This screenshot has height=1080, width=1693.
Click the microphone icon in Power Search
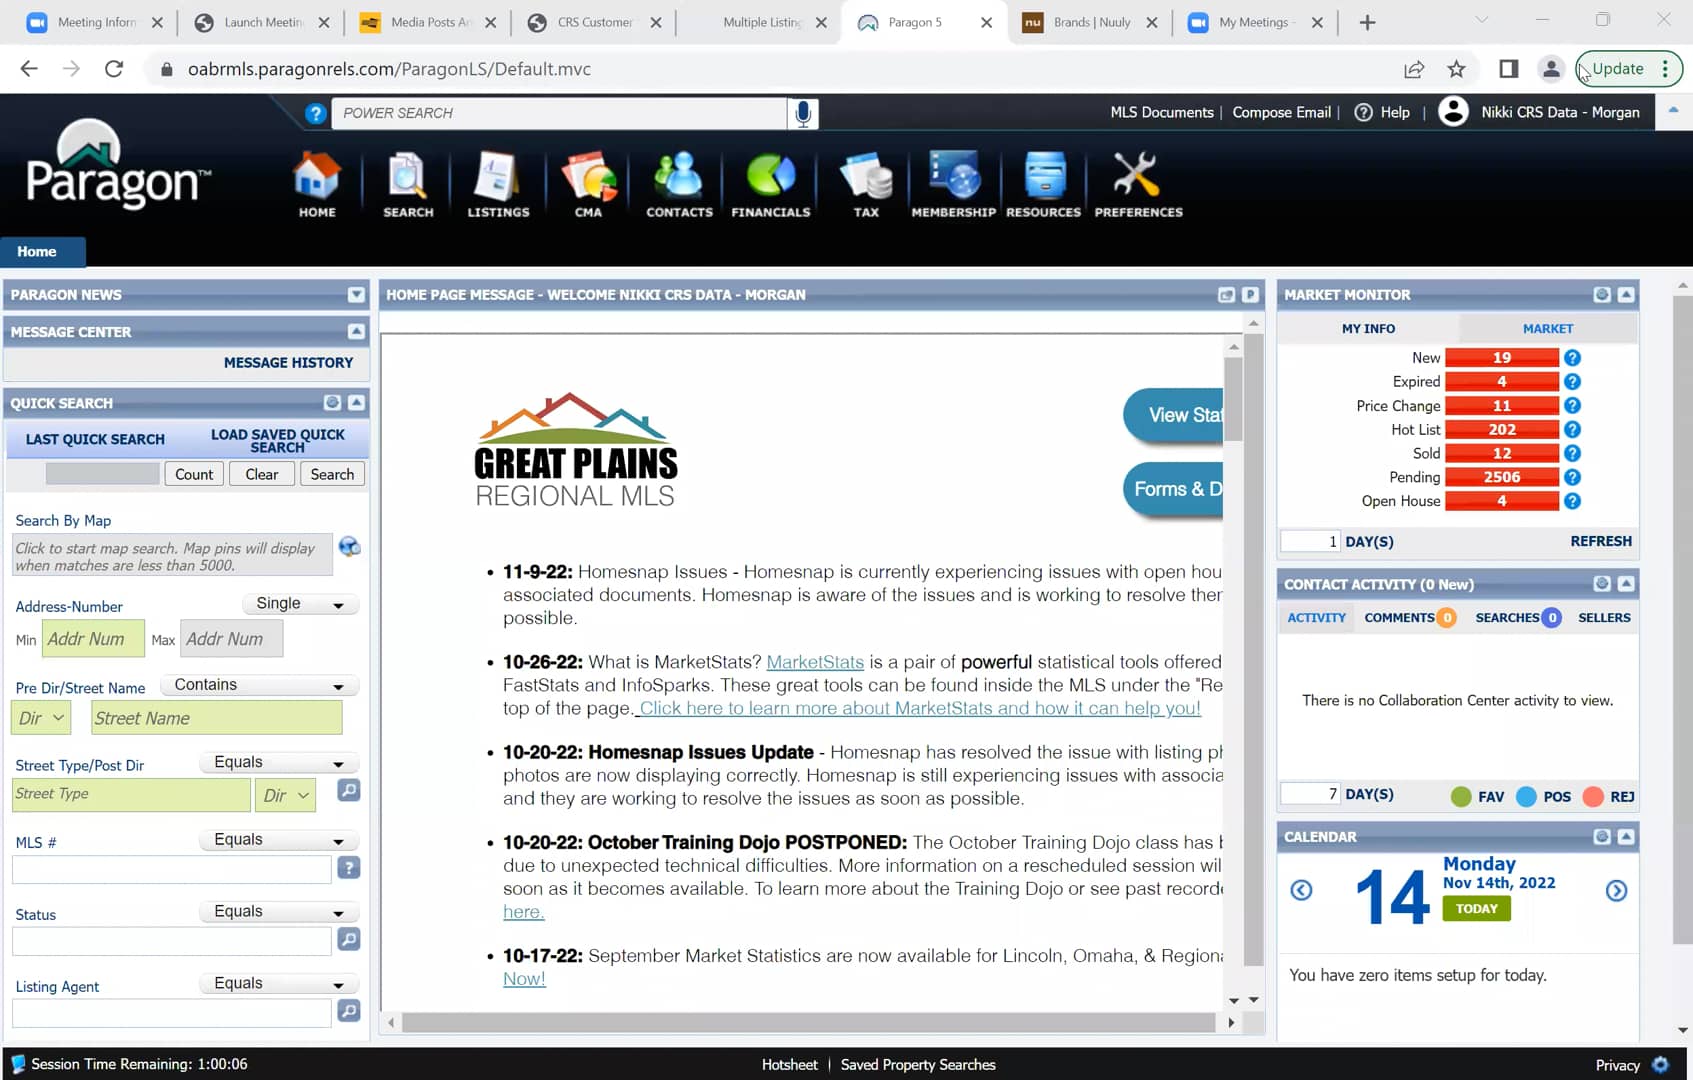[802, 113]
